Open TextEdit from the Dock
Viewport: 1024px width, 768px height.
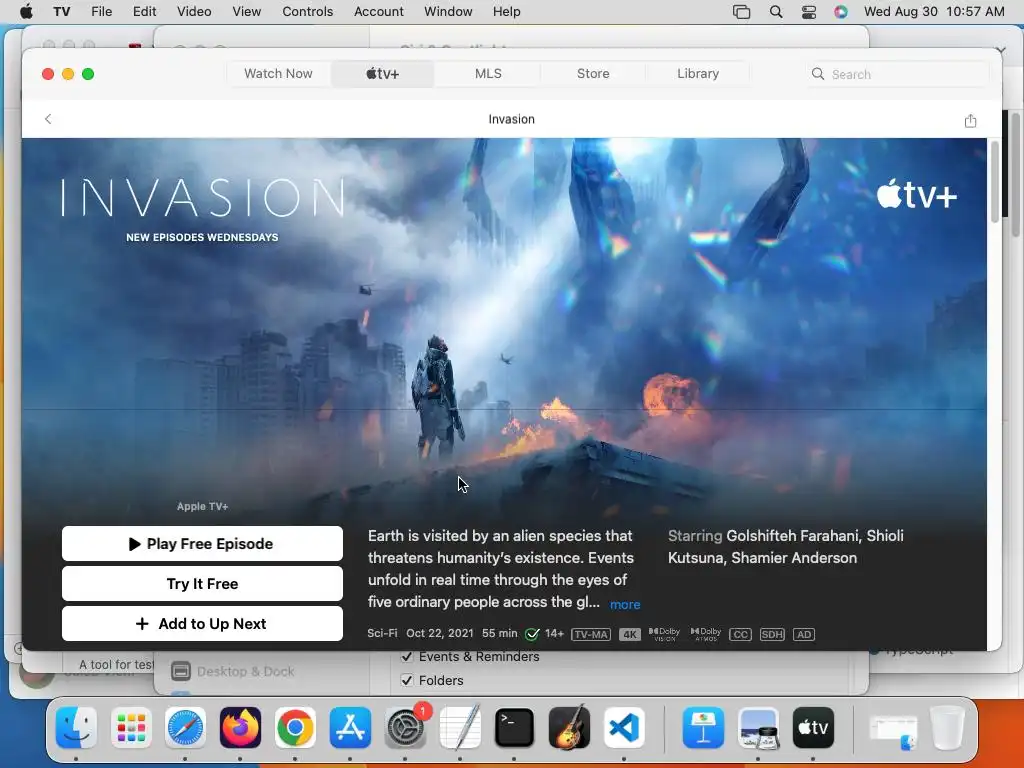460,727
